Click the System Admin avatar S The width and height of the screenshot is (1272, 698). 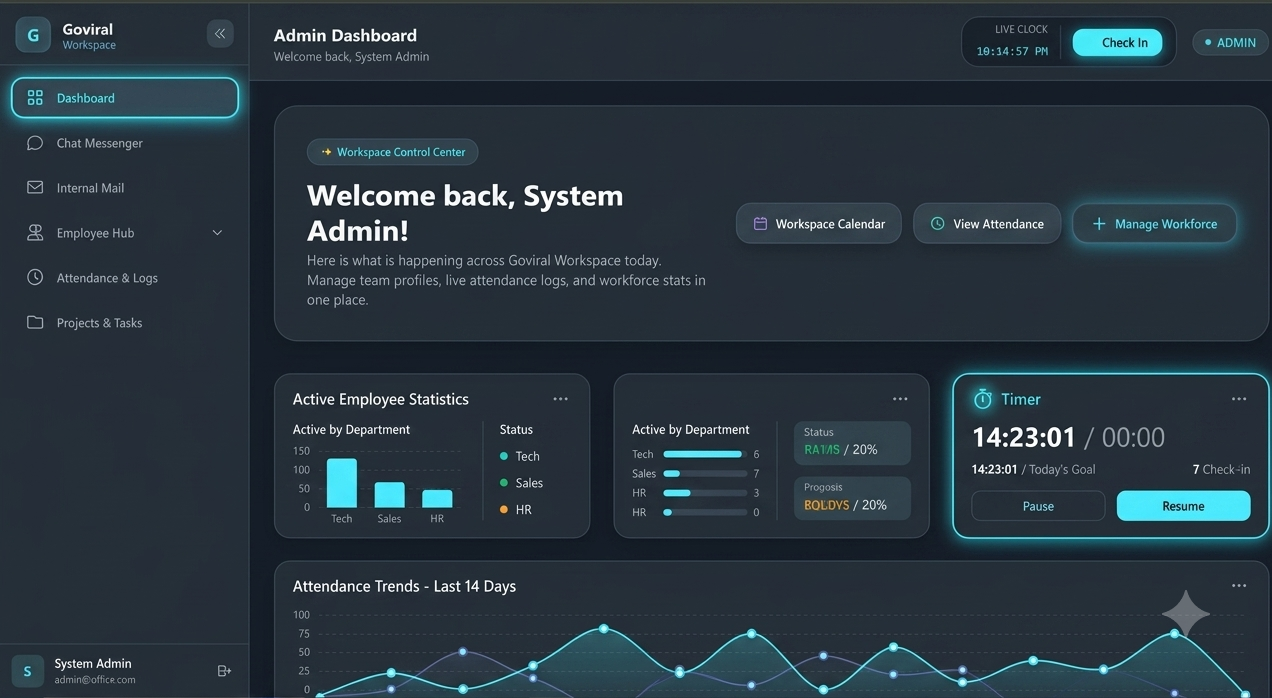click(27, 671)
